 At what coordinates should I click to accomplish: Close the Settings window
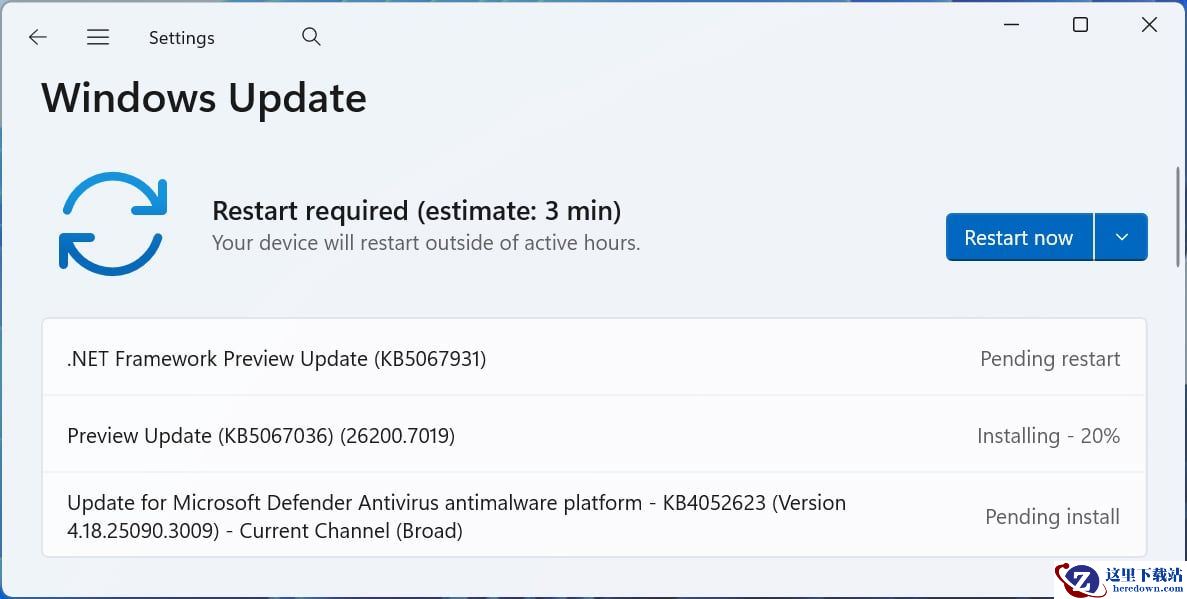click(x=1149, y=25)
